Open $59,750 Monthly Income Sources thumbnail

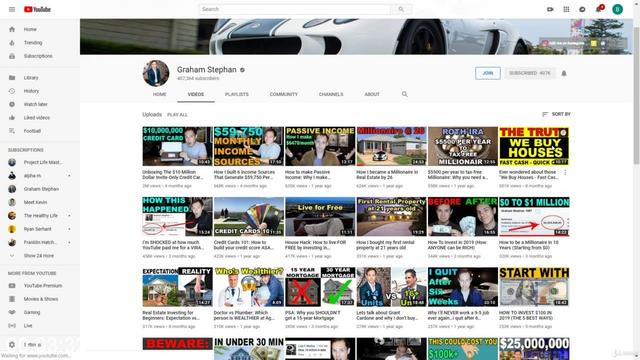click(x=249, y=146)
